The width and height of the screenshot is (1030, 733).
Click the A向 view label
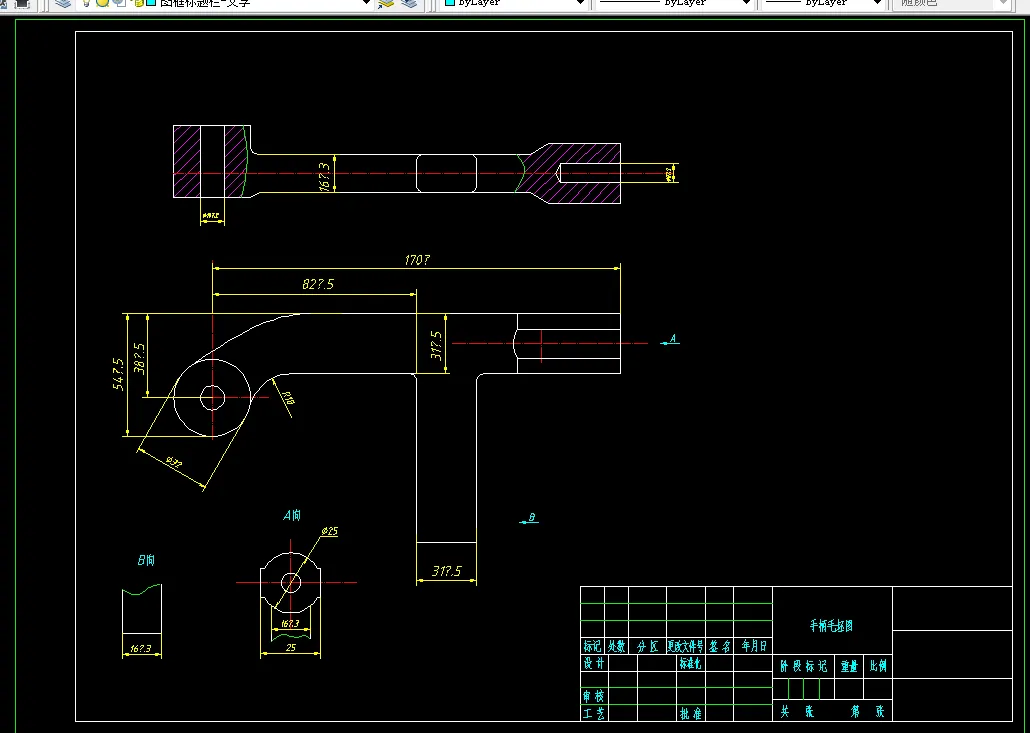tap(292, 516)
